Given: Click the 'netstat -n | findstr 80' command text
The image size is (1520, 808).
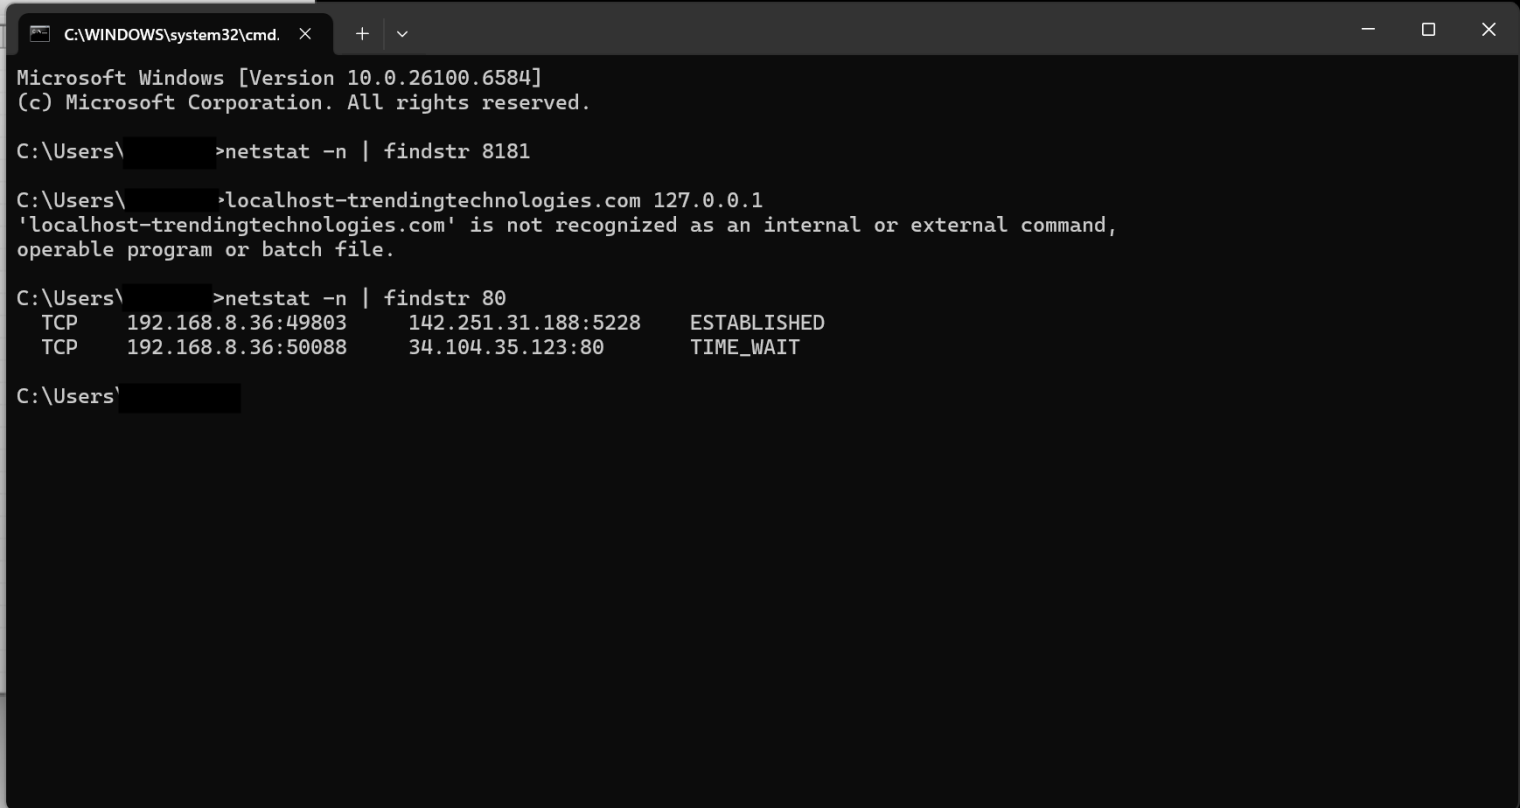Looking at the screenshot, I should tap(366, 299).
